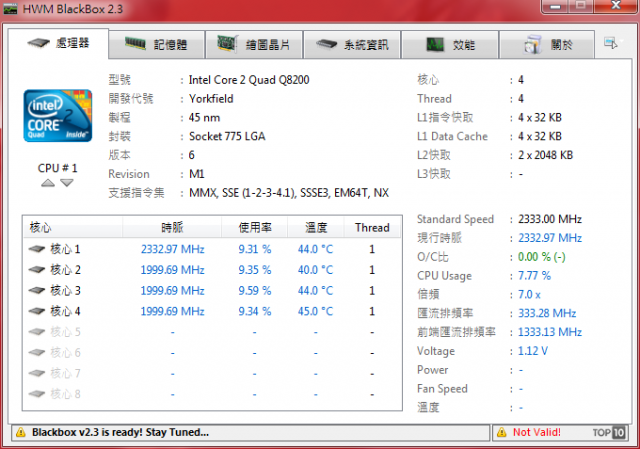Click the Intel Core 2 Quad Q8200 text
The height and width of the screenshot is (449, 640).
[249, 80]
